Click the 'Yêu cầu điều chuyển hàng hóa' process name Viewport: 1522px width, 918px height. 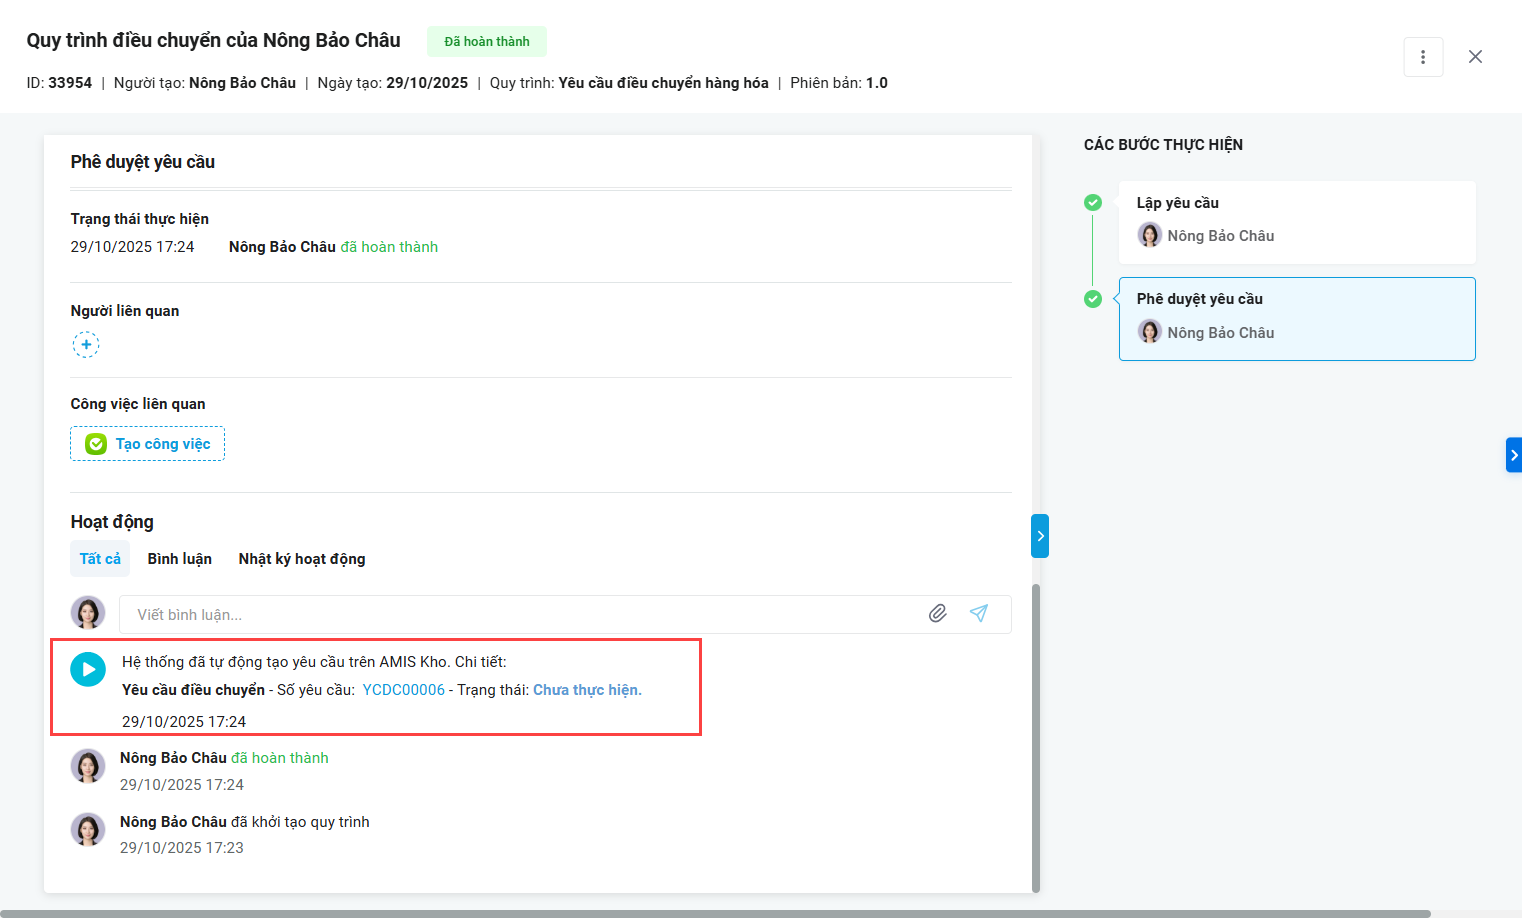tap(664, 83)
